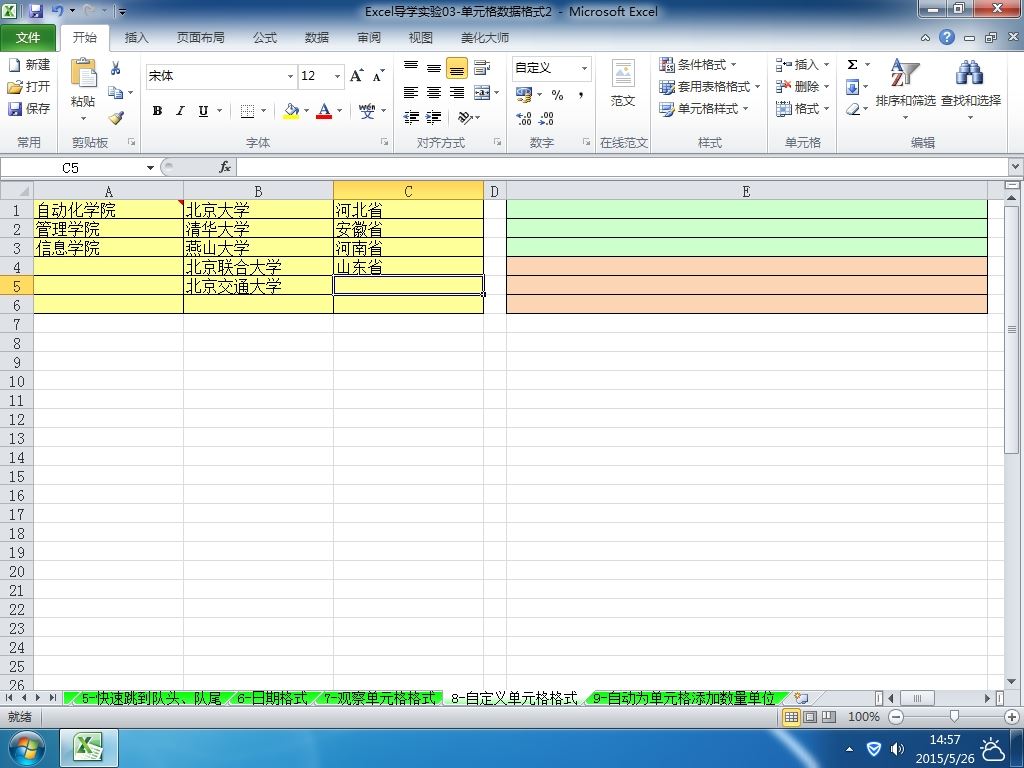Click the Wrap Text icon
1024x768 pixels.
coord(482,67)
